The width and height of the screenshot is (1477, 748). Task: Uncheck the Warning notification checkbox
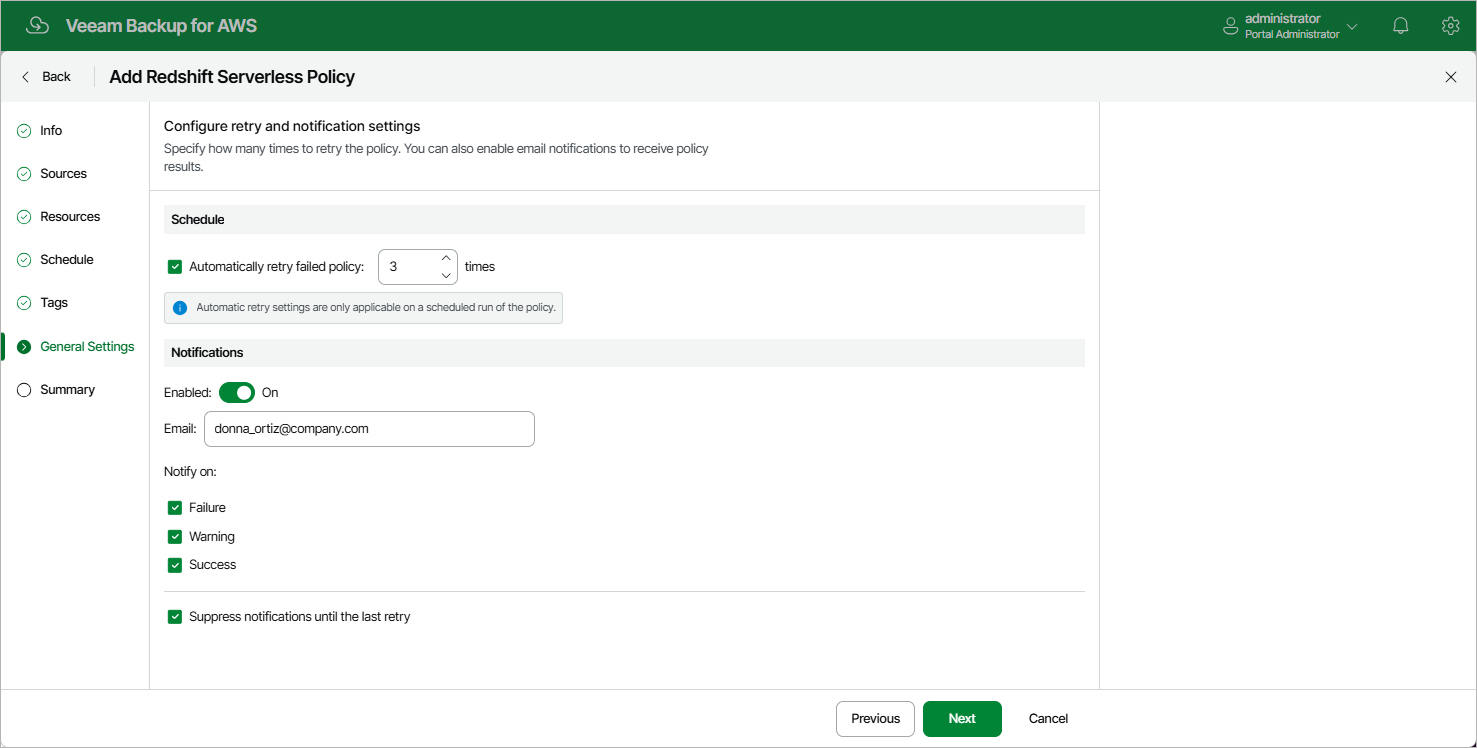[175, 537]
